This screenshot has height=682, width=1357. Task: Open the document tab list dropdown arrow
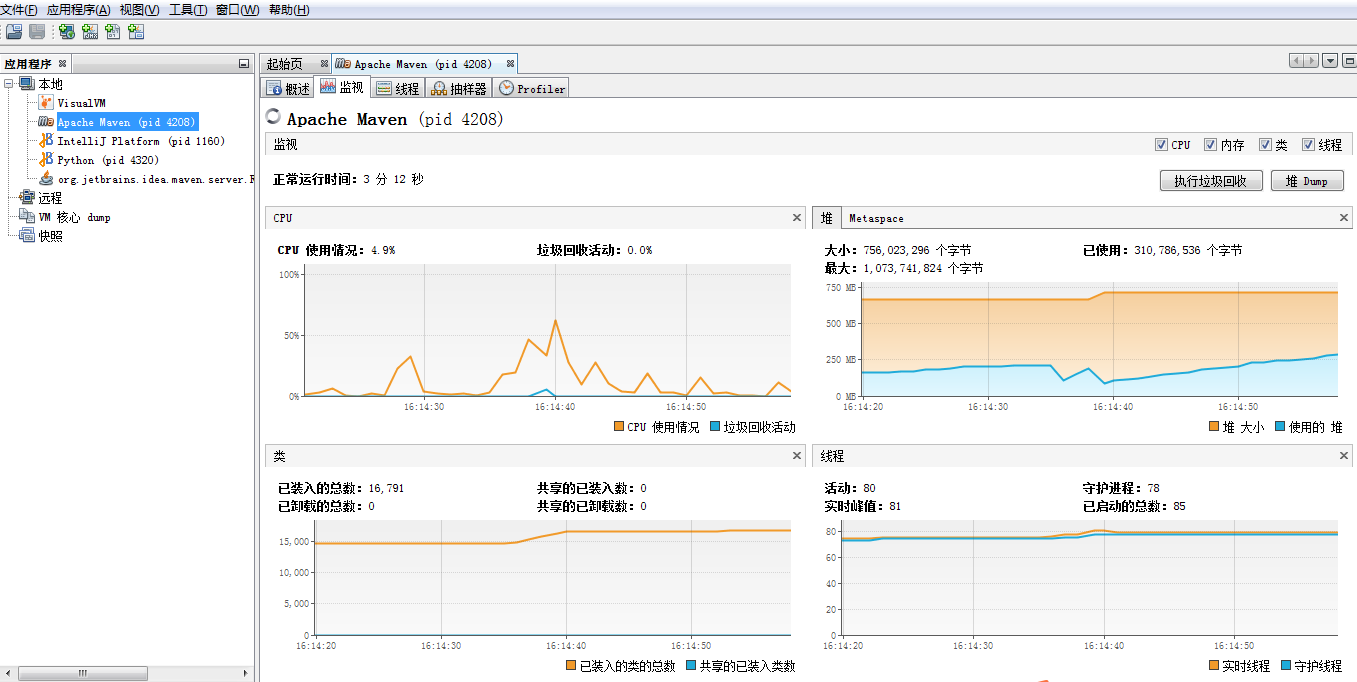[1330, 61]
